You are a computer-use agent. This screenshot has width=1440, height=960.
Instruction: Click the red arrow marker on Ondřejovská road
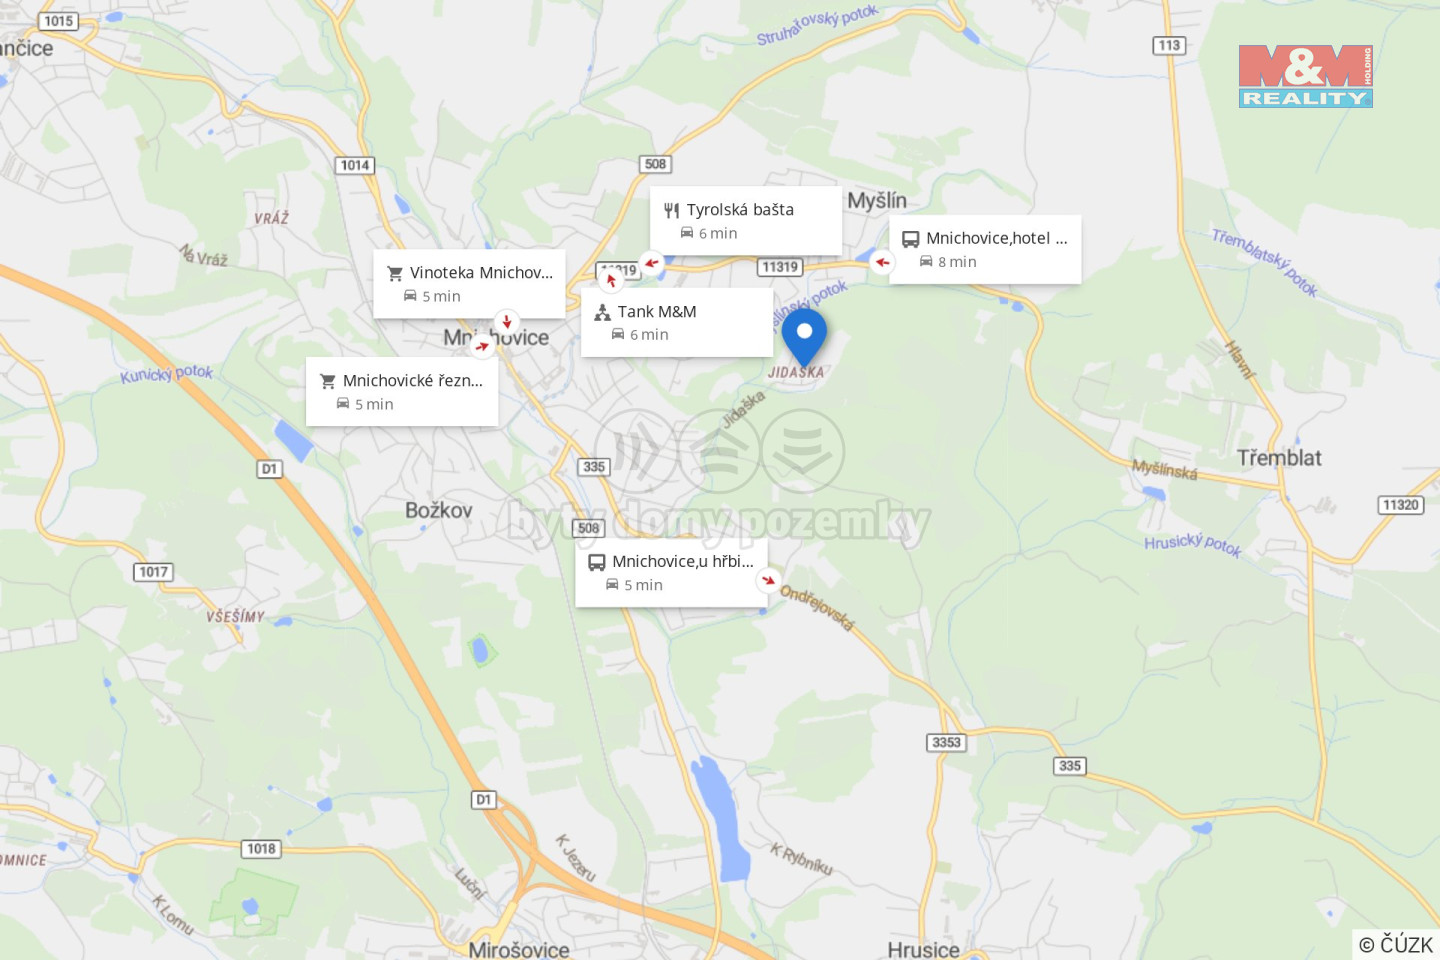(x=768, y=580)
